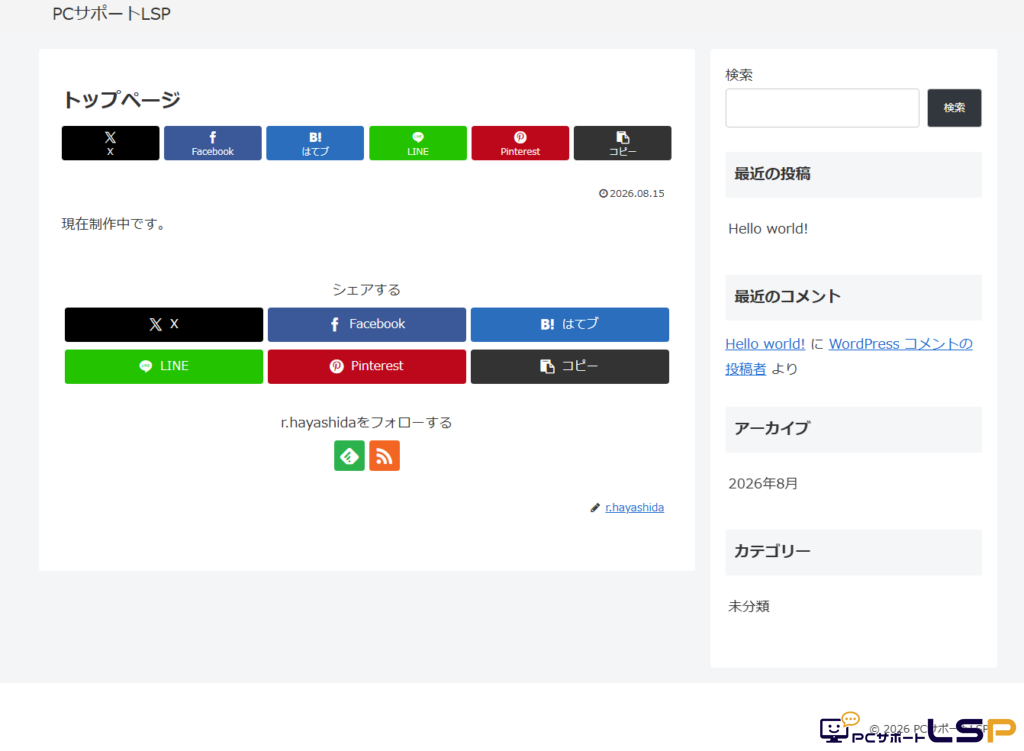
Task: Open WordPress コメントの投稿者 link
Action: (901, 344)
